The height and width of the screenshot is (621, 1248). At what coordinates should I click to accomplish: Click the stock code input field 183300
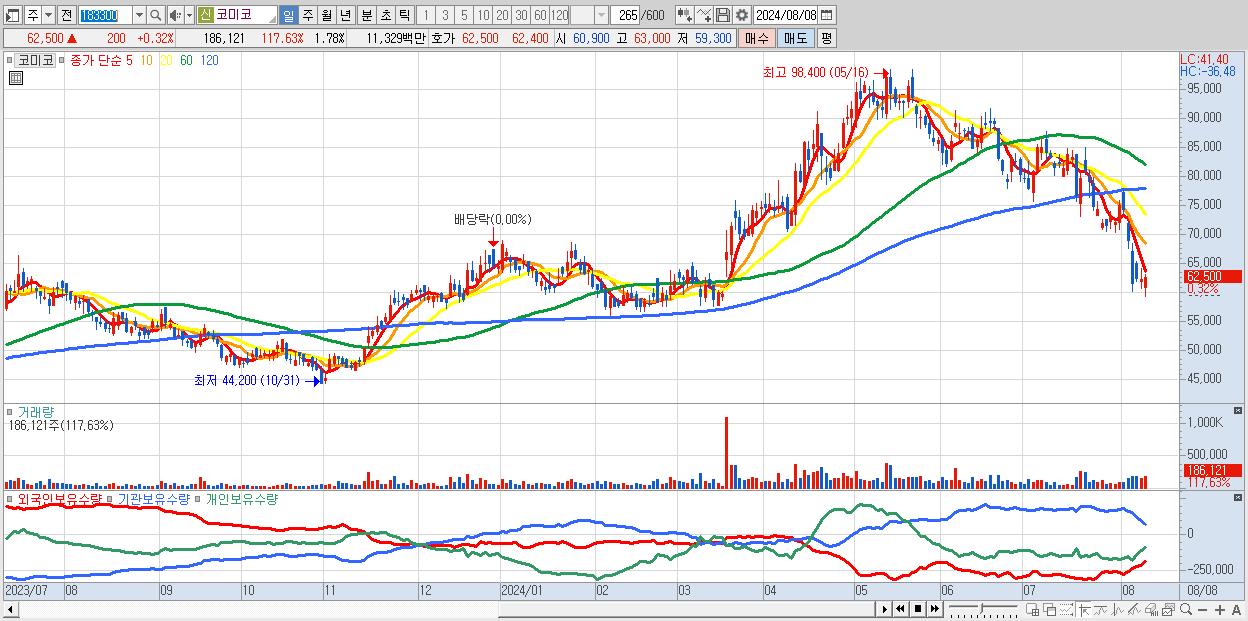click(105, 15)
